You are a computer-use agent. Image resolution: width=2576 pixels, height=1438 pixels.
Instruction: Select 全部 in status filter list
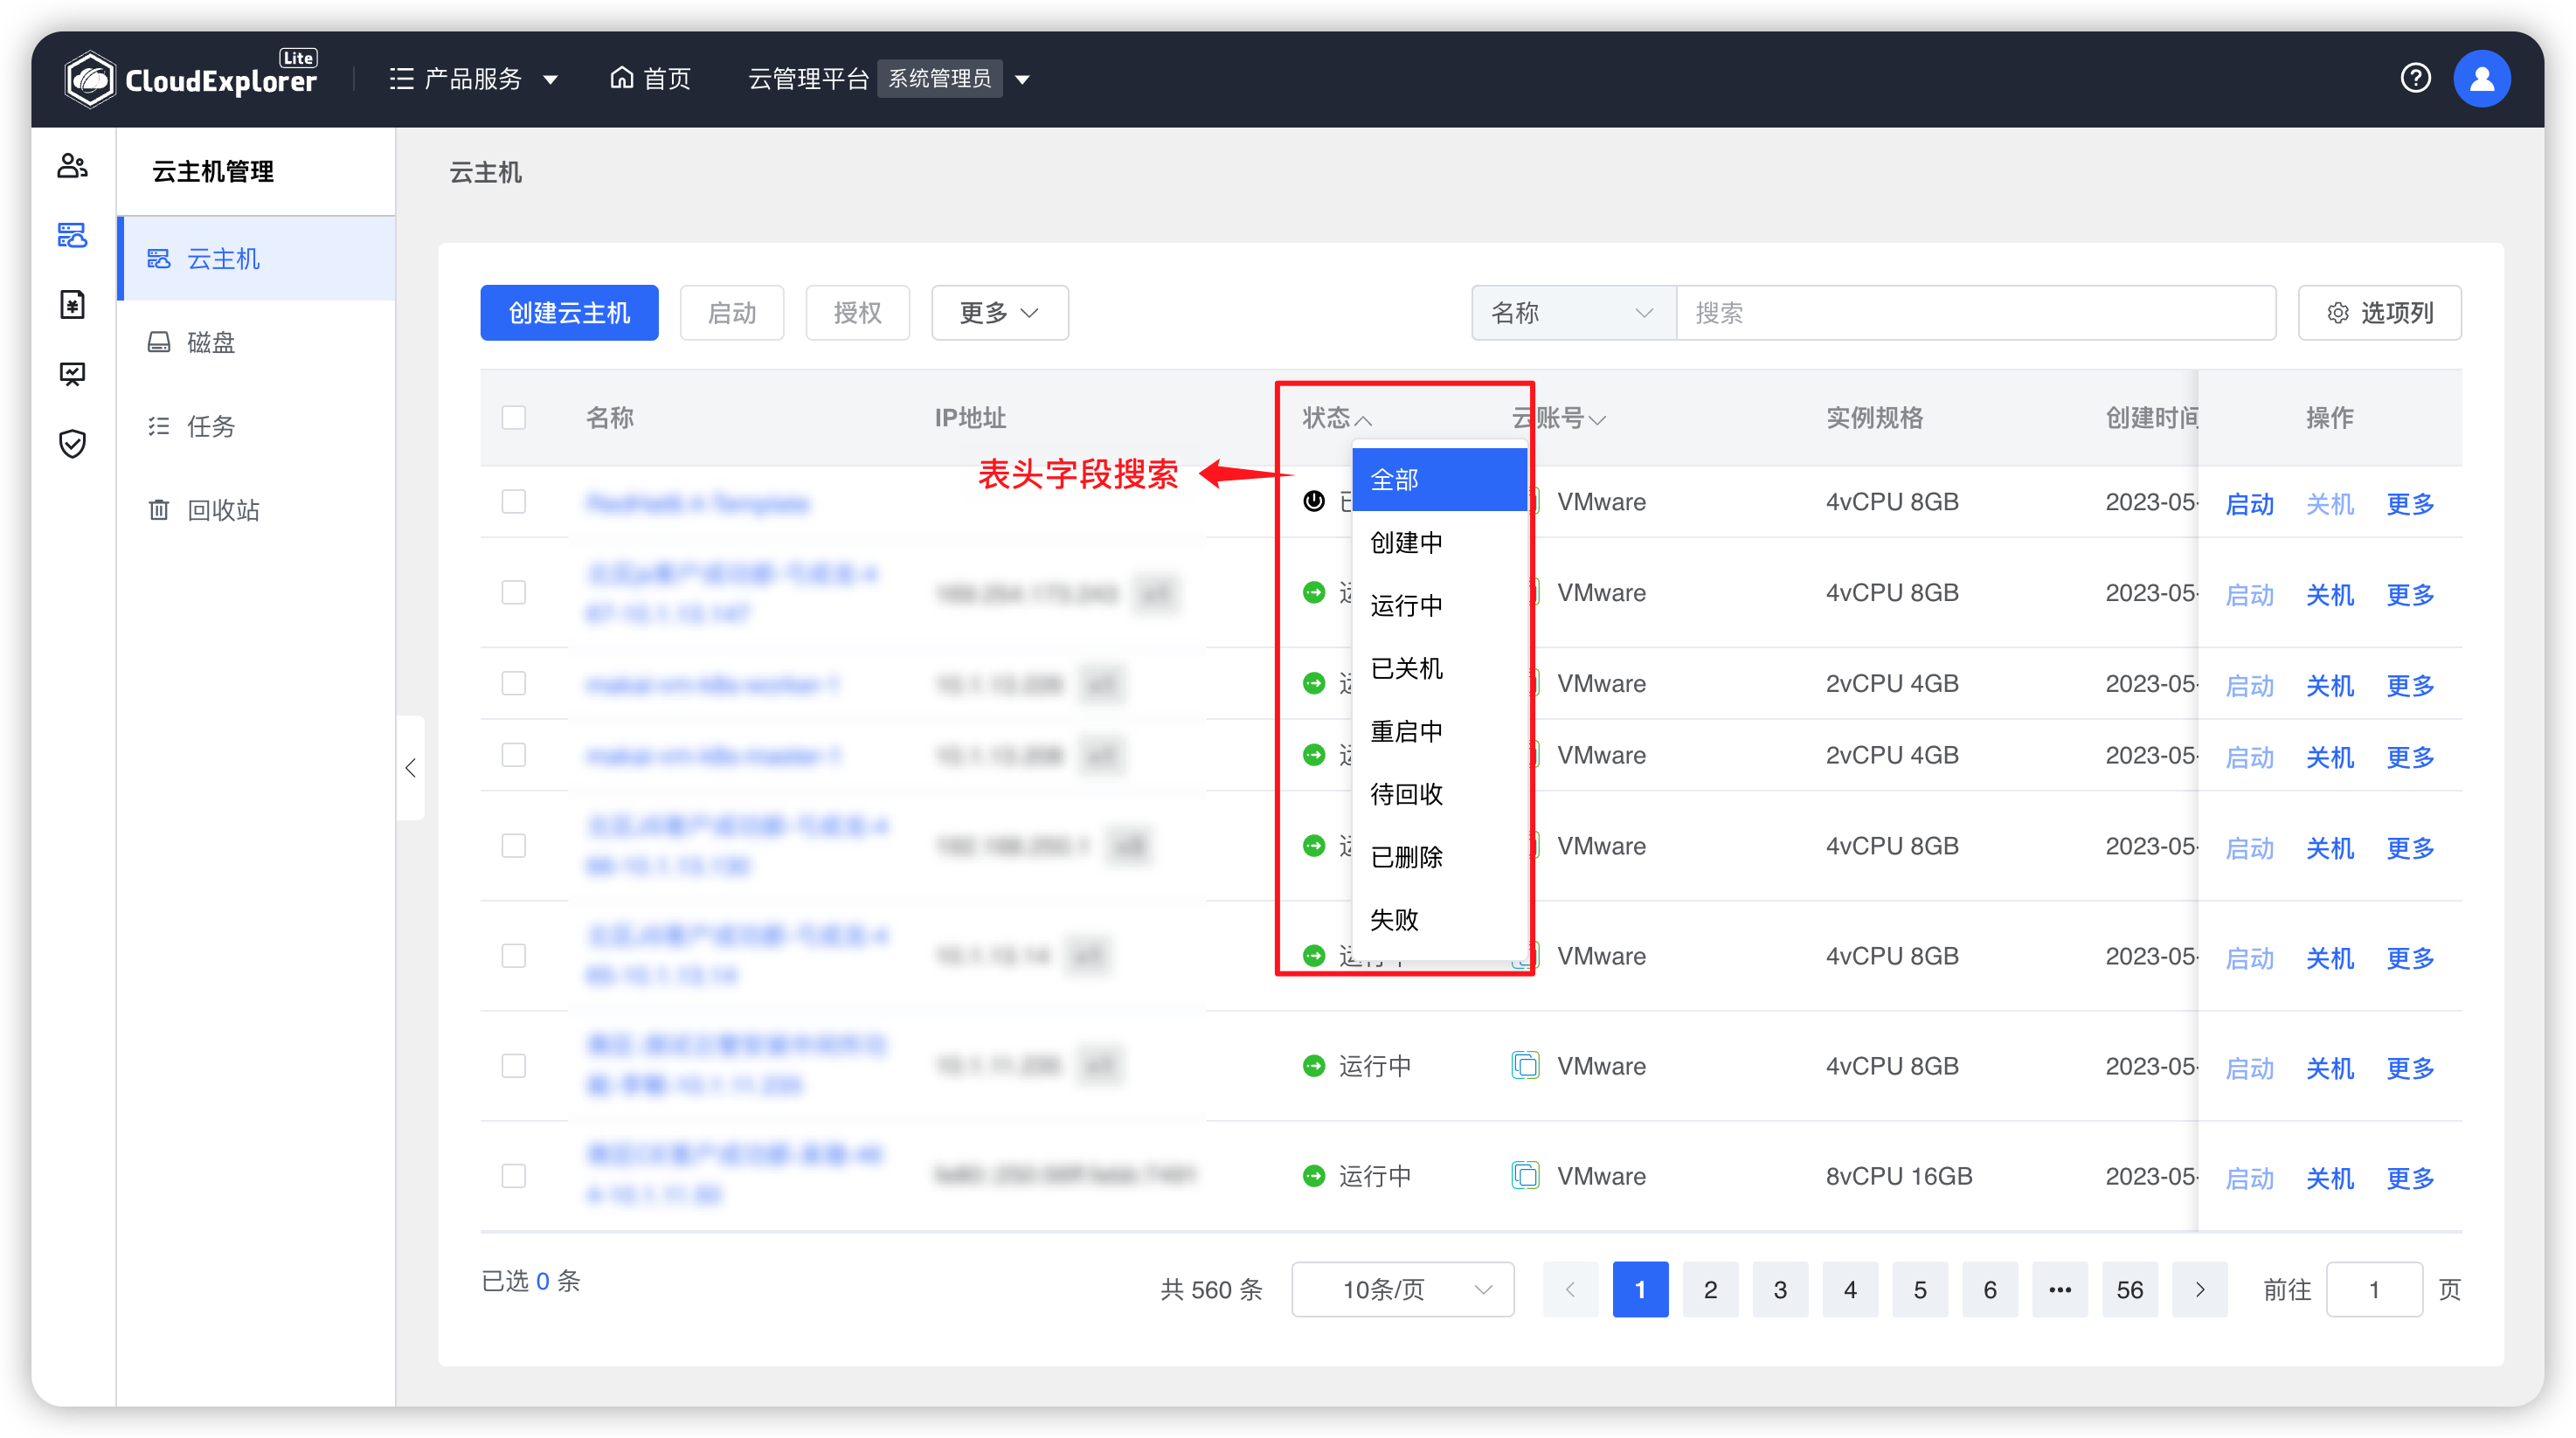[x=1439, y=479]
